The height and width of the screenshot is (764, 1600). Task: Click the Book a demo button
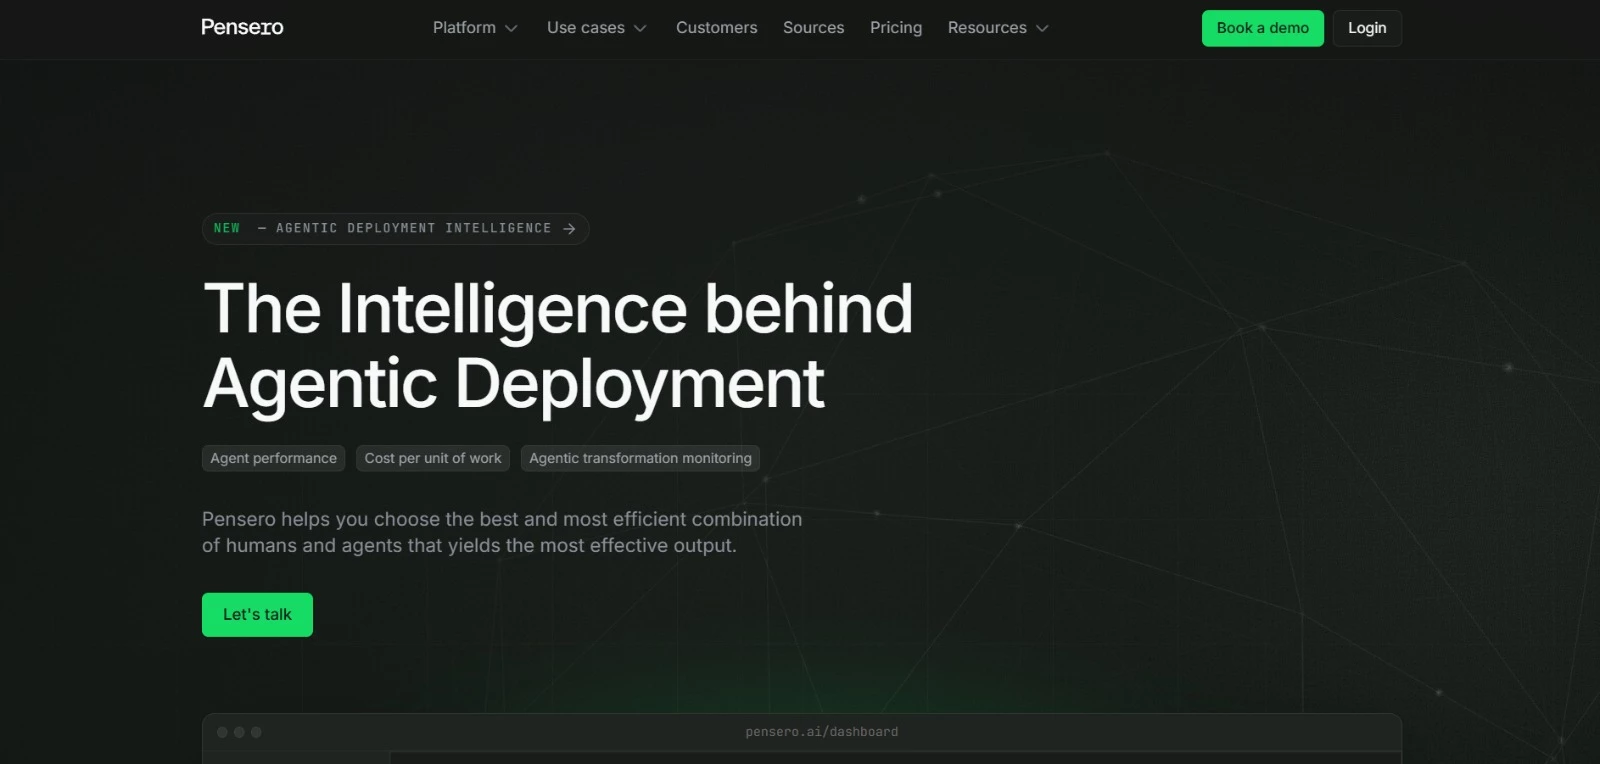[1262, 28]
